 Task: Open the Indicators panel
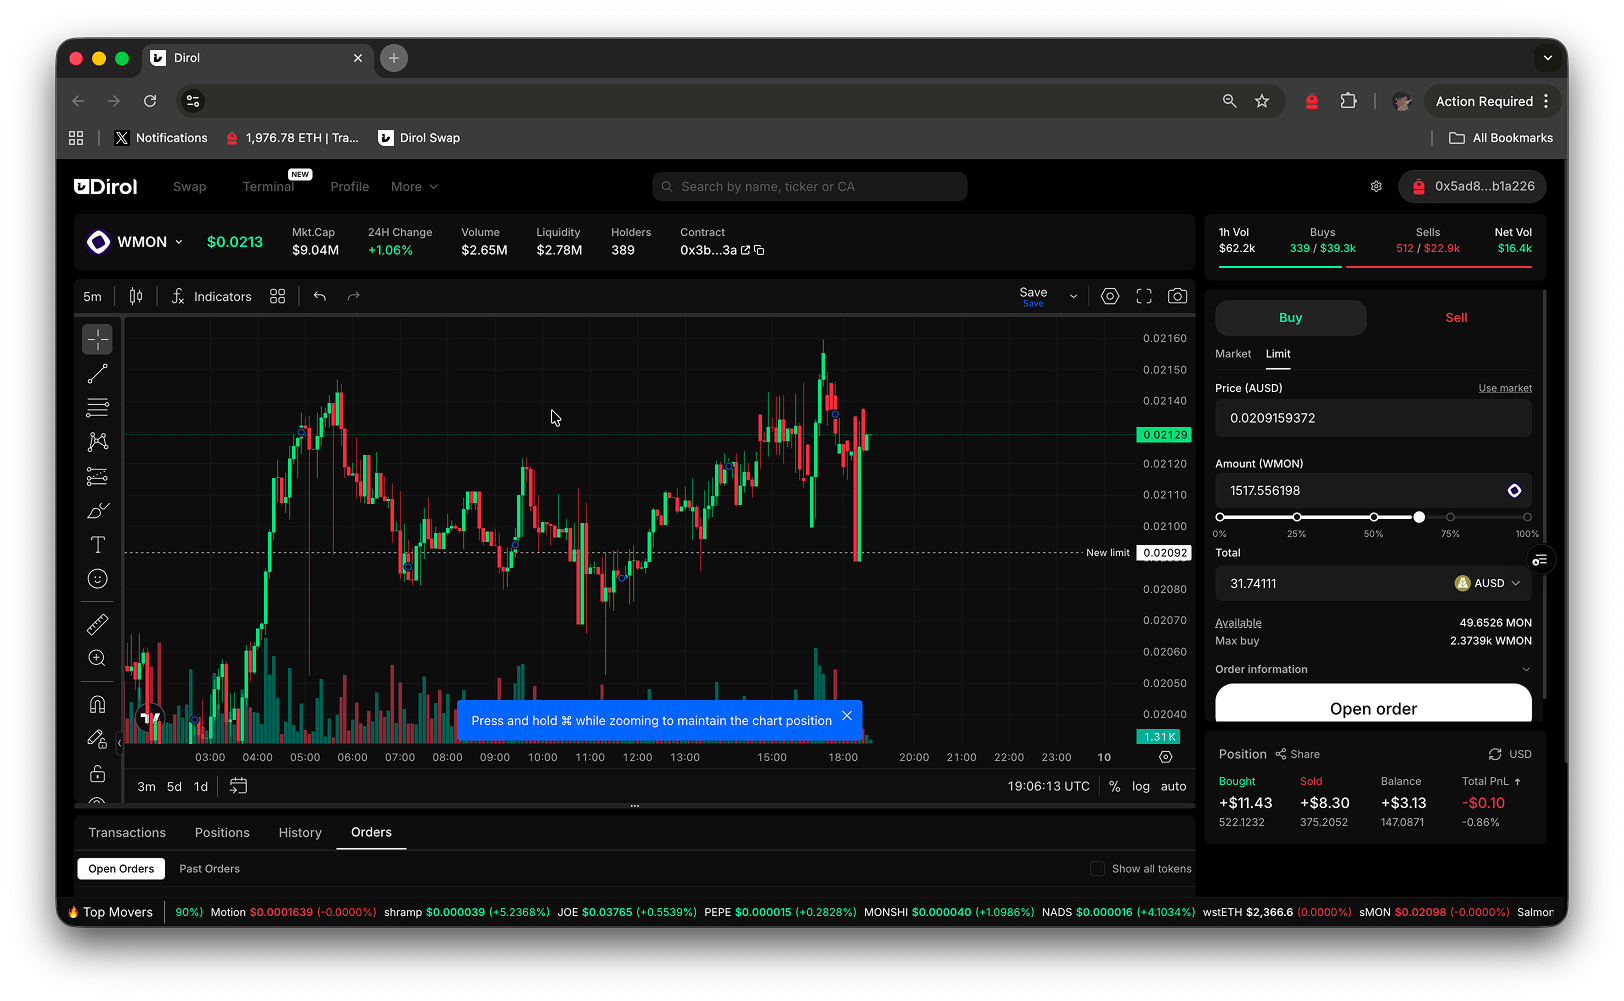(x=211, y=296)
